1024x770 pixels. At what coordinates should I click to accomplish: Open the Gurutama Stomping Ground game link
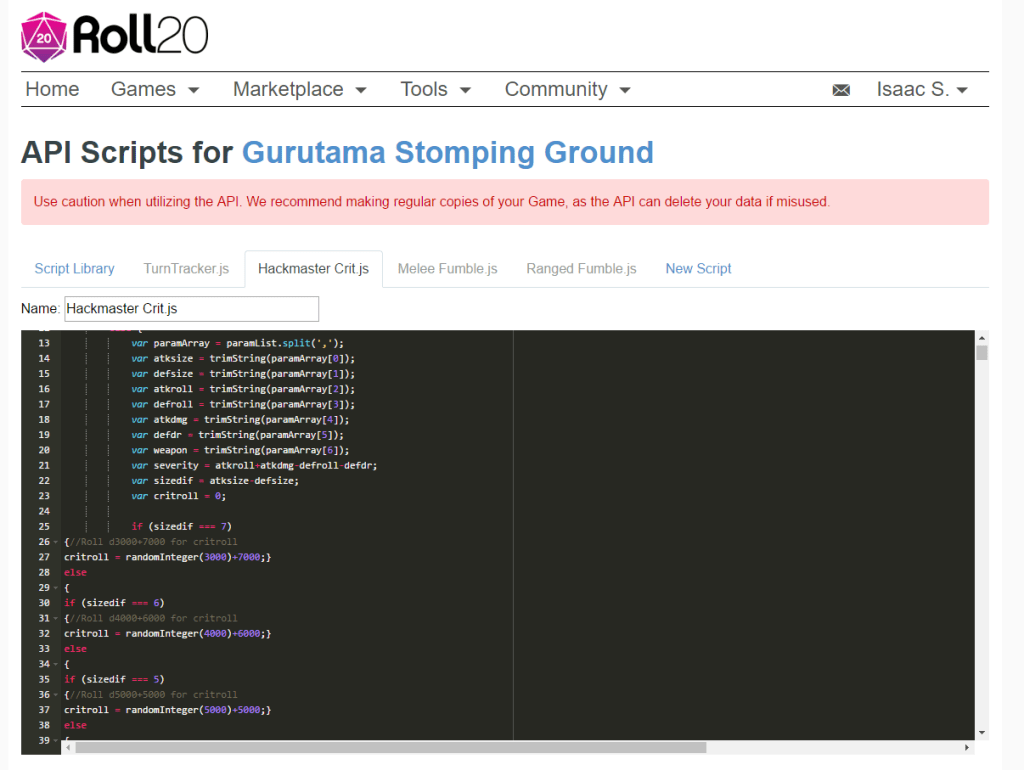(x=447, y=153)
